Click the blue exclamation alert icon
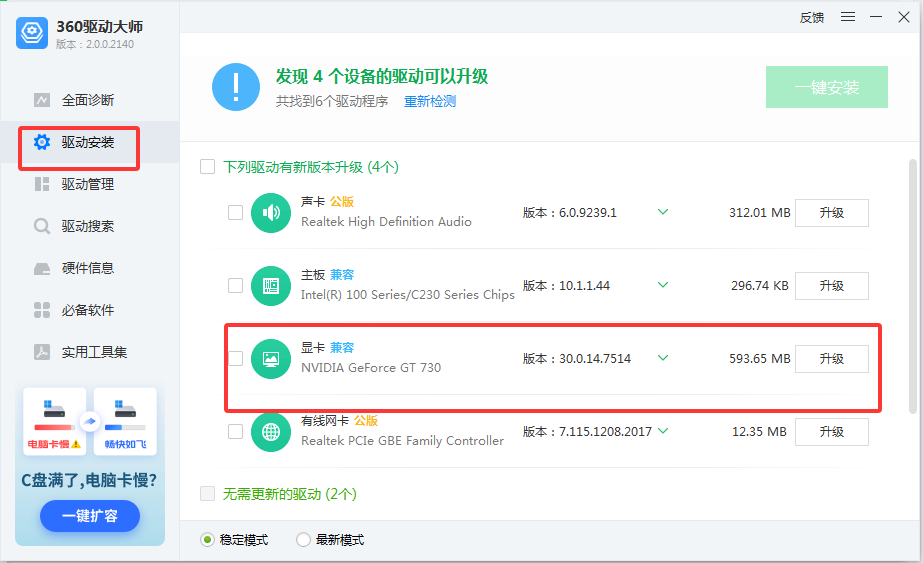 coord(236,88)
